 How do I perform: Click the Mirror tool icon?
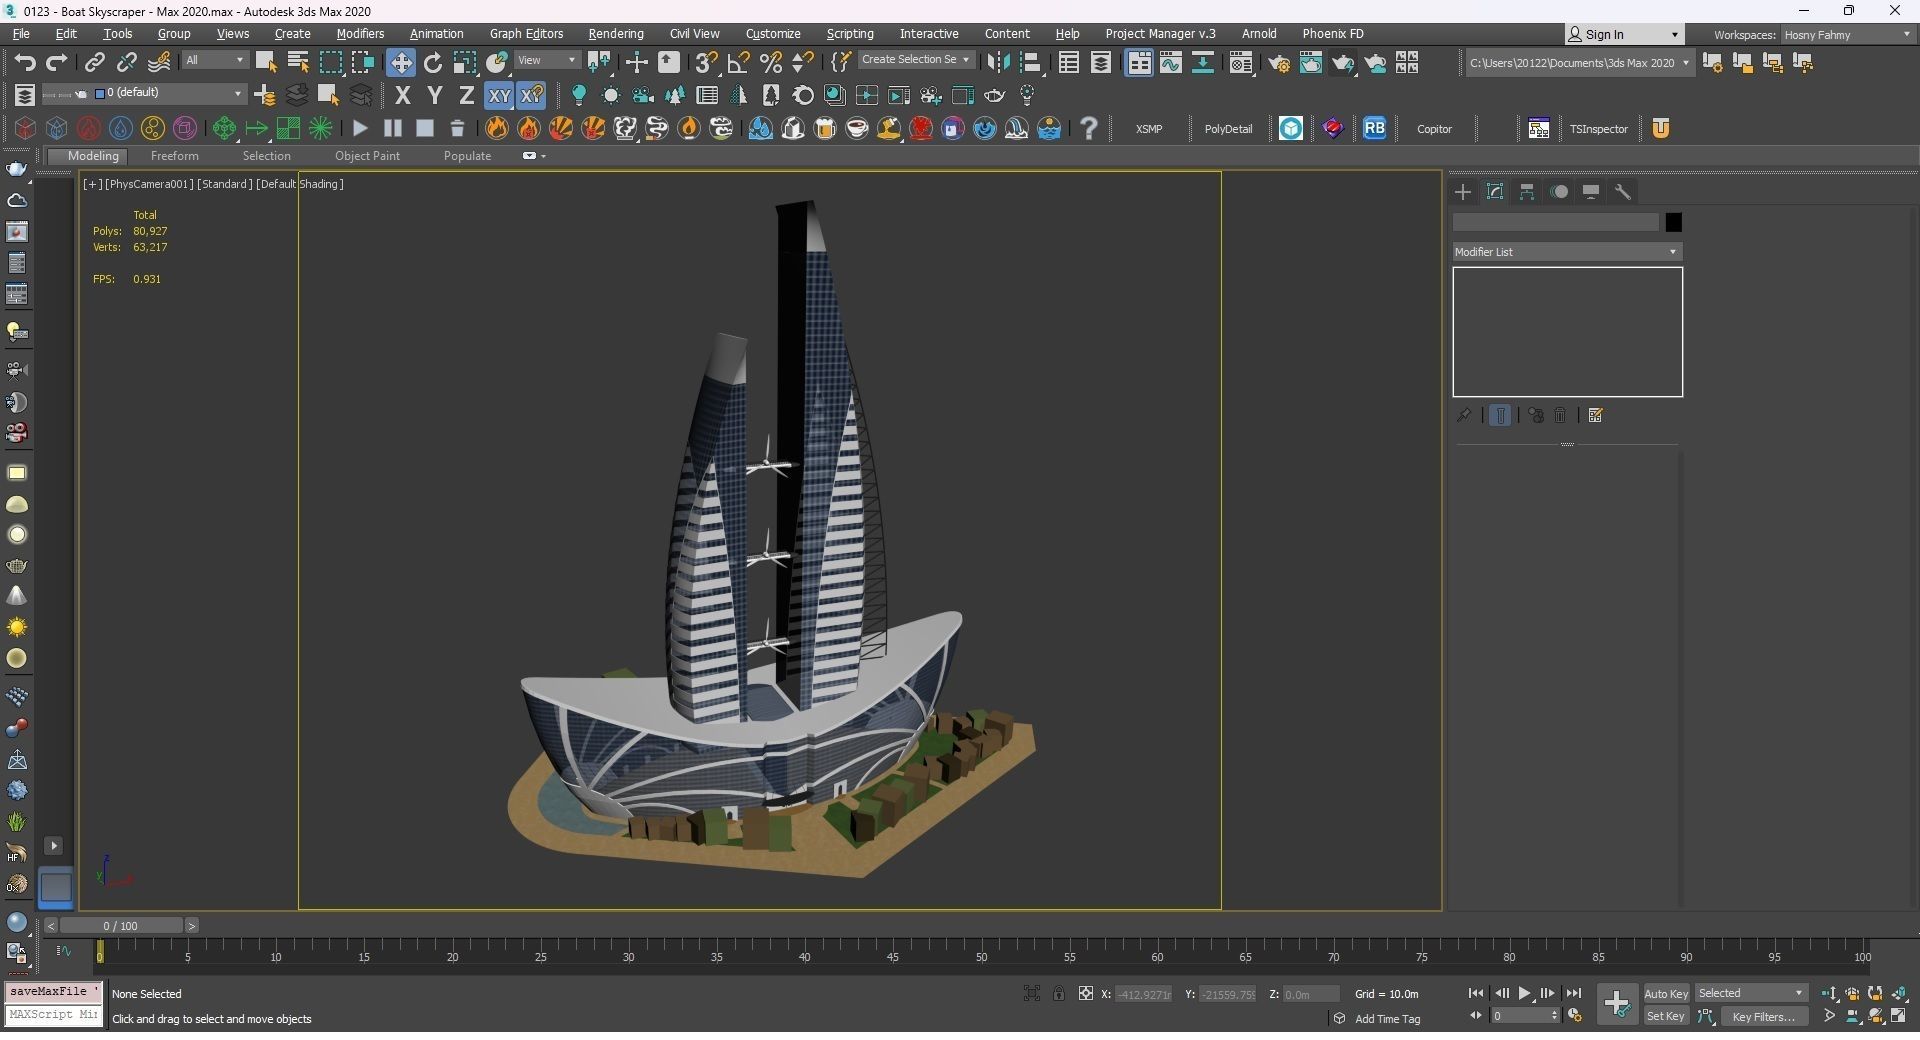click(998, 63)
